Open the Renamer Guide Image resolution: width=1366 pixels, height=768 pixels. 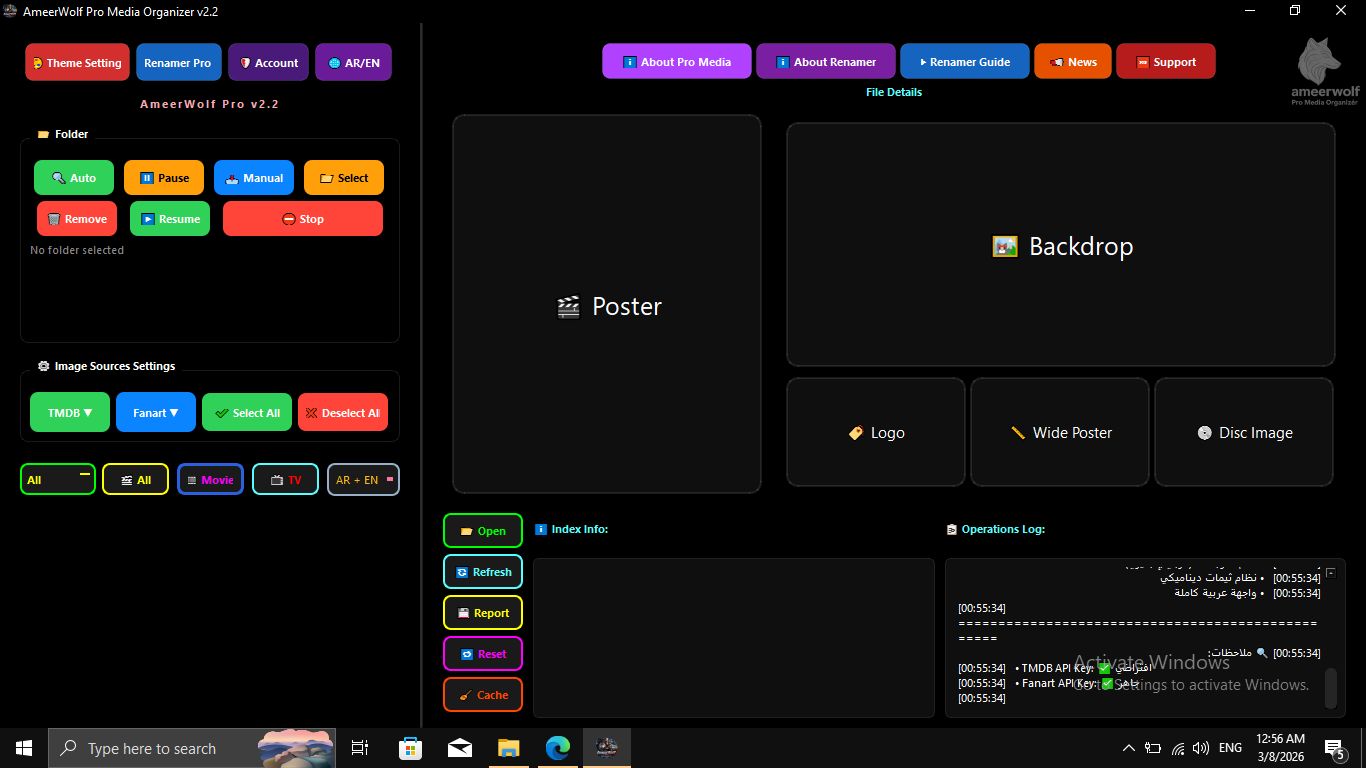(964, 61)
